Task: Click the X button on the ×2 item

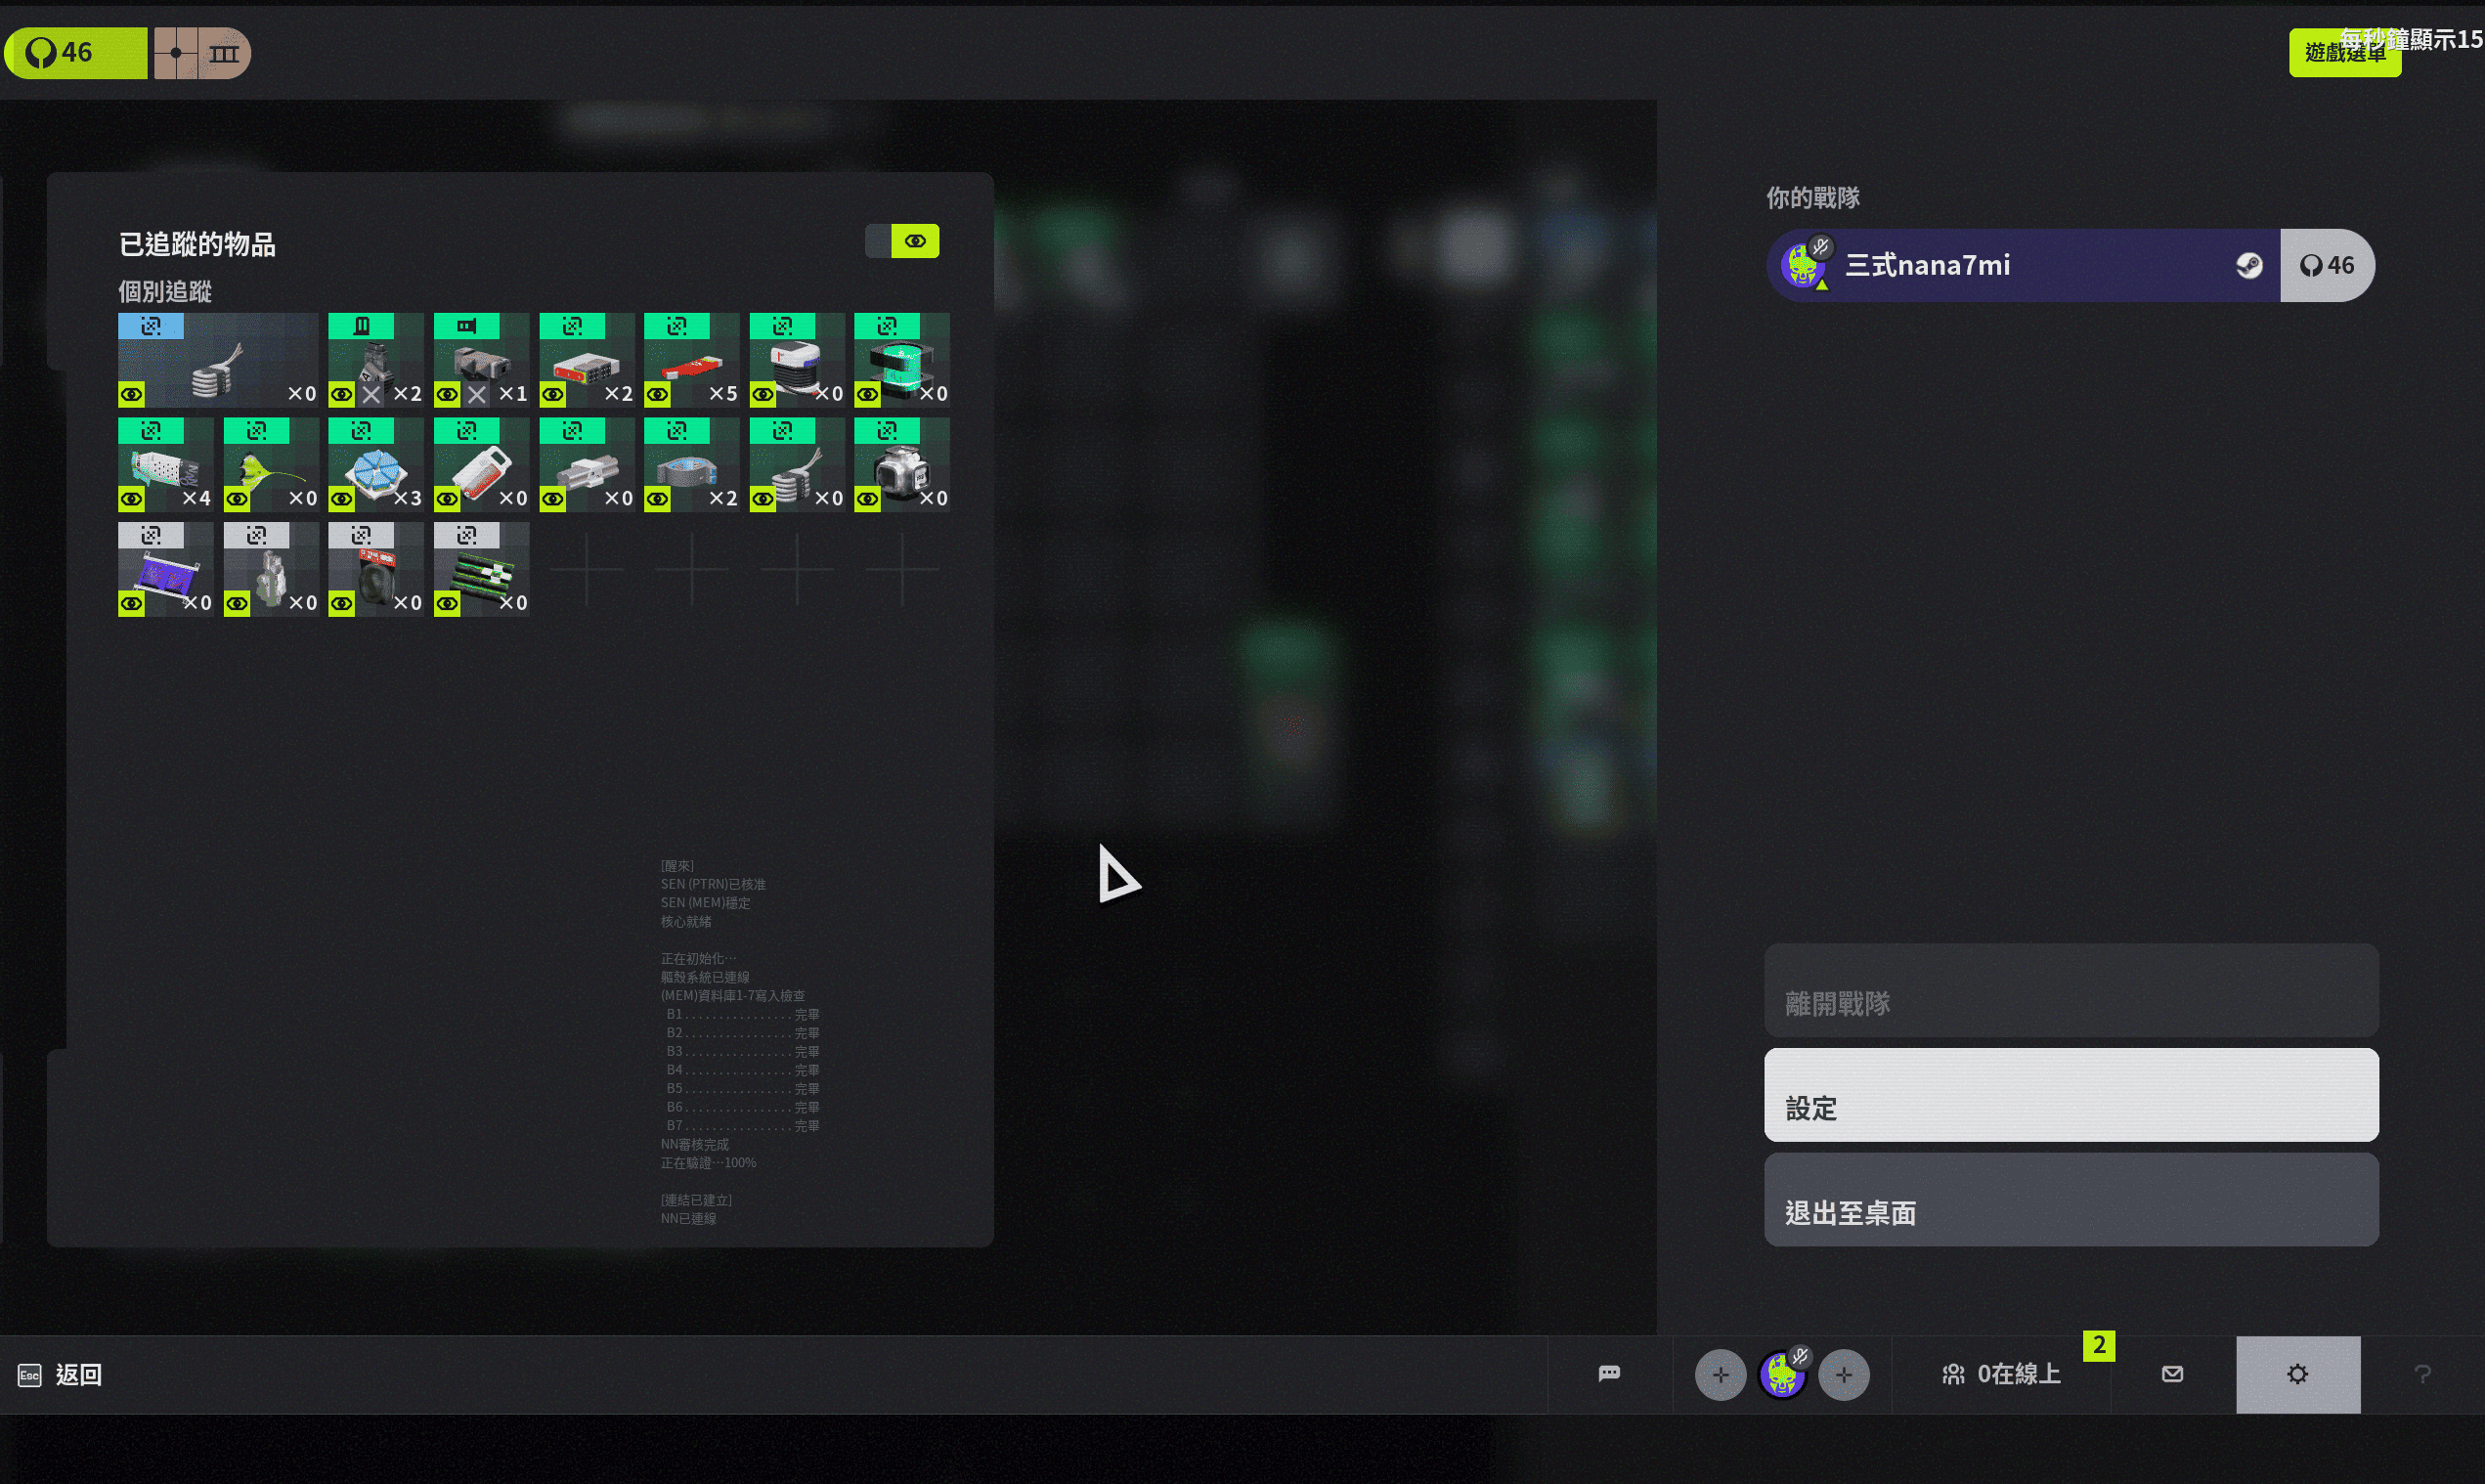Action: [371, 394]
